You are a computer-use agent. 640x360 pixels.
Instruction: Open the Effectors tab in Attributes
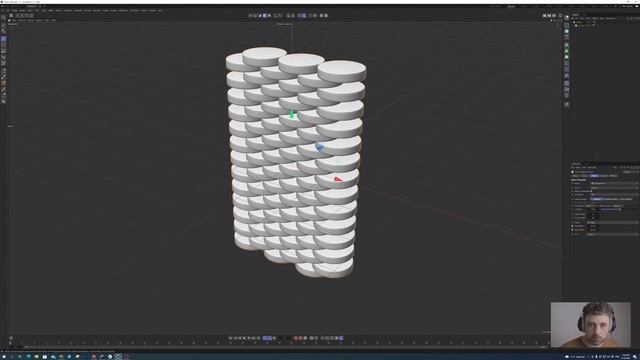click(x=613, y=176)
